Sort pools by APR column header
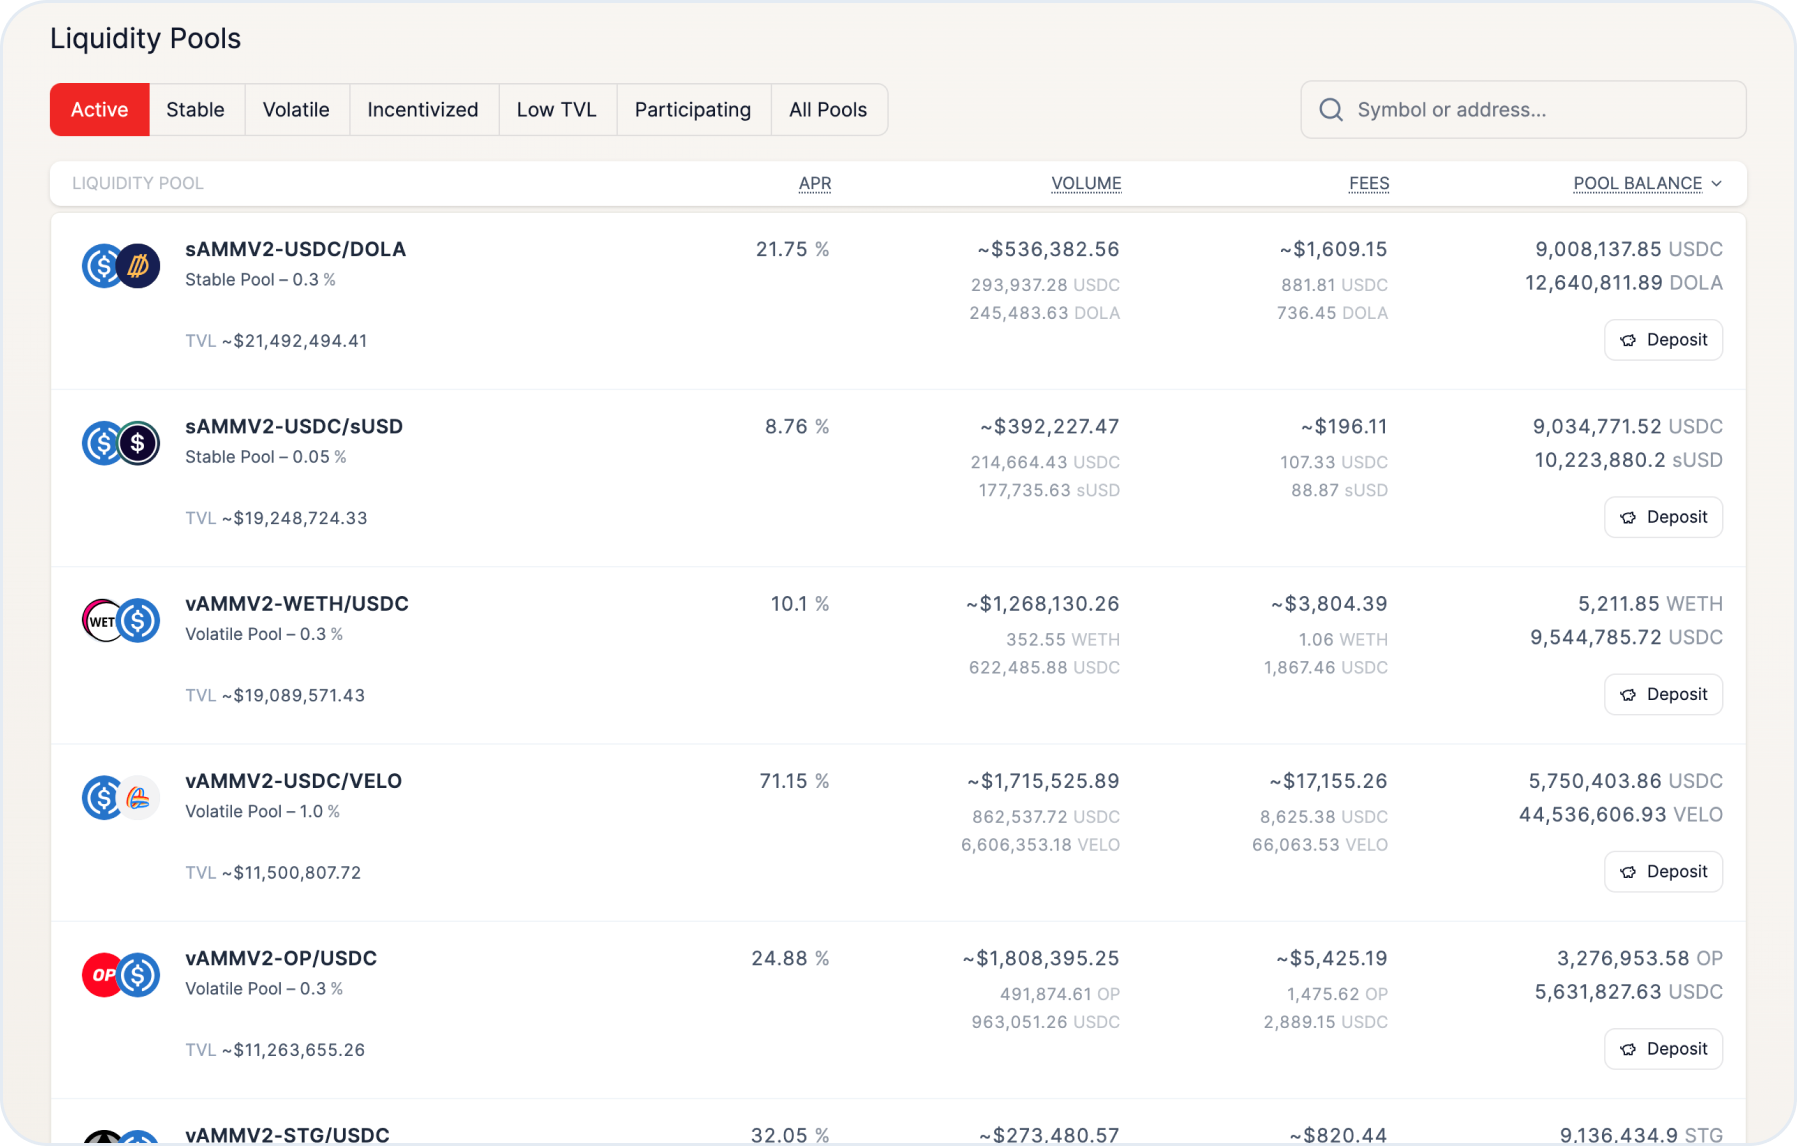Image resolution: width=1797 pixels, height=1146 pixels. click(815, 184)
